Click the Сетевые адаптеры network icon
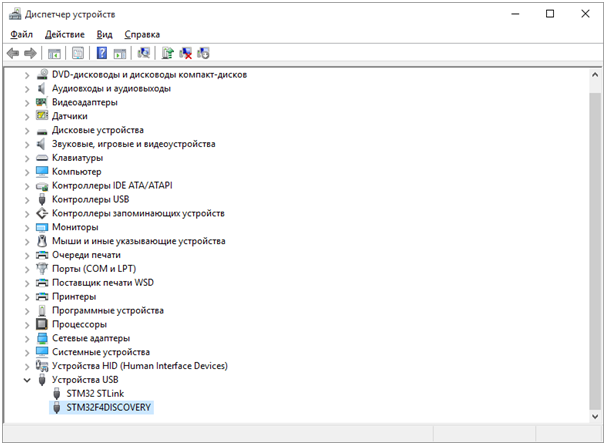This screenshot has height=445, width=606. (x=42, y=338)
